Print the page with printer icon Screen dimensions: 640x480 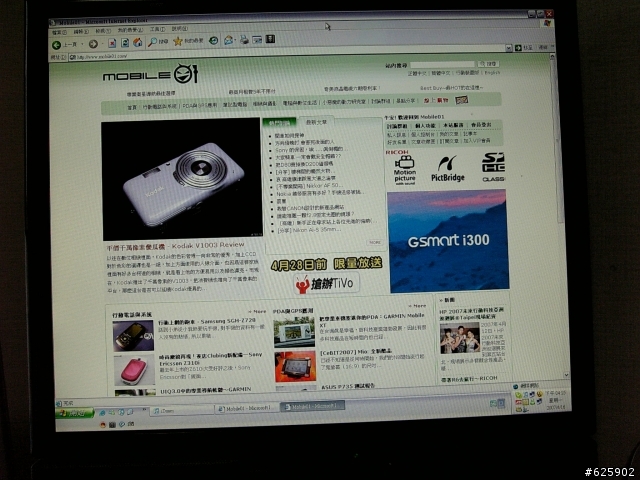(x=244, y=39)
